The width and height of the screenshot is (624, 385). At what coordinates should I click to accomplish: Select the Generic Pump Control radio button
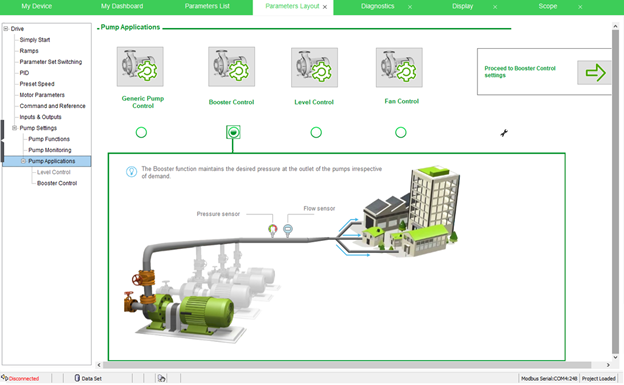click(x=141, y=132)
